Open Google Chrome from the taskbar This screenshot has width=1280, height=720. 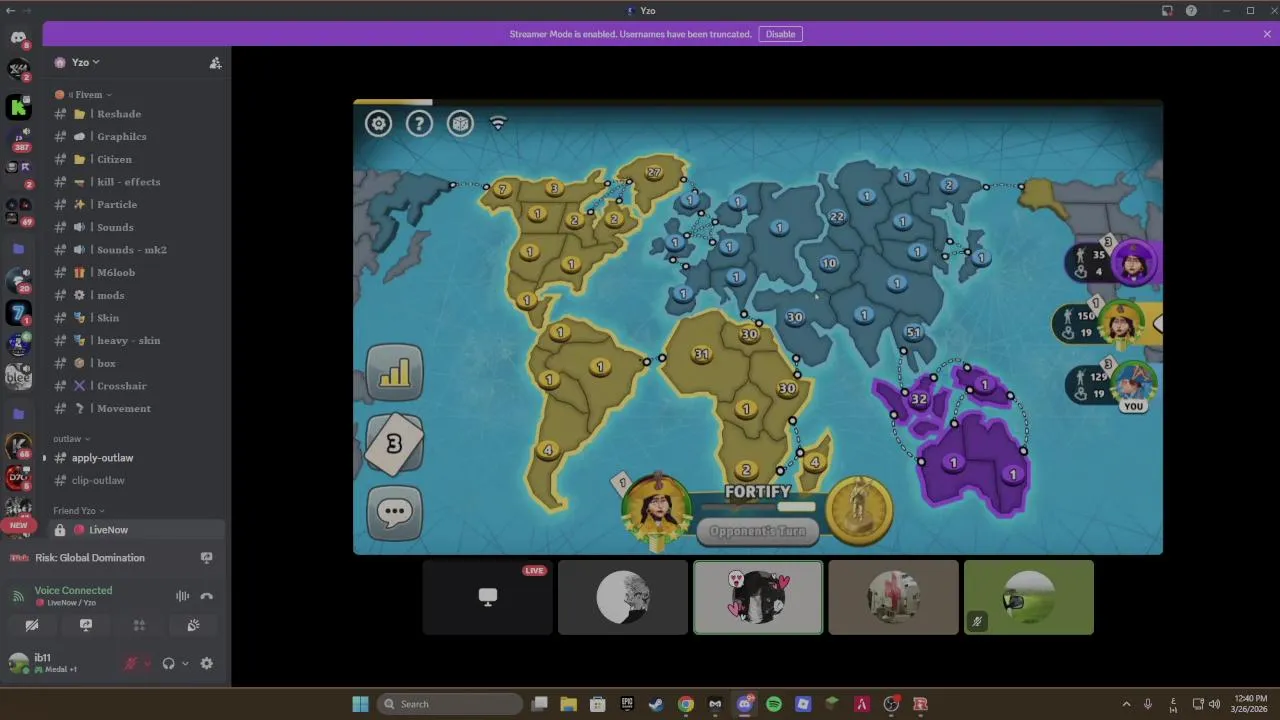pos(686,704)
